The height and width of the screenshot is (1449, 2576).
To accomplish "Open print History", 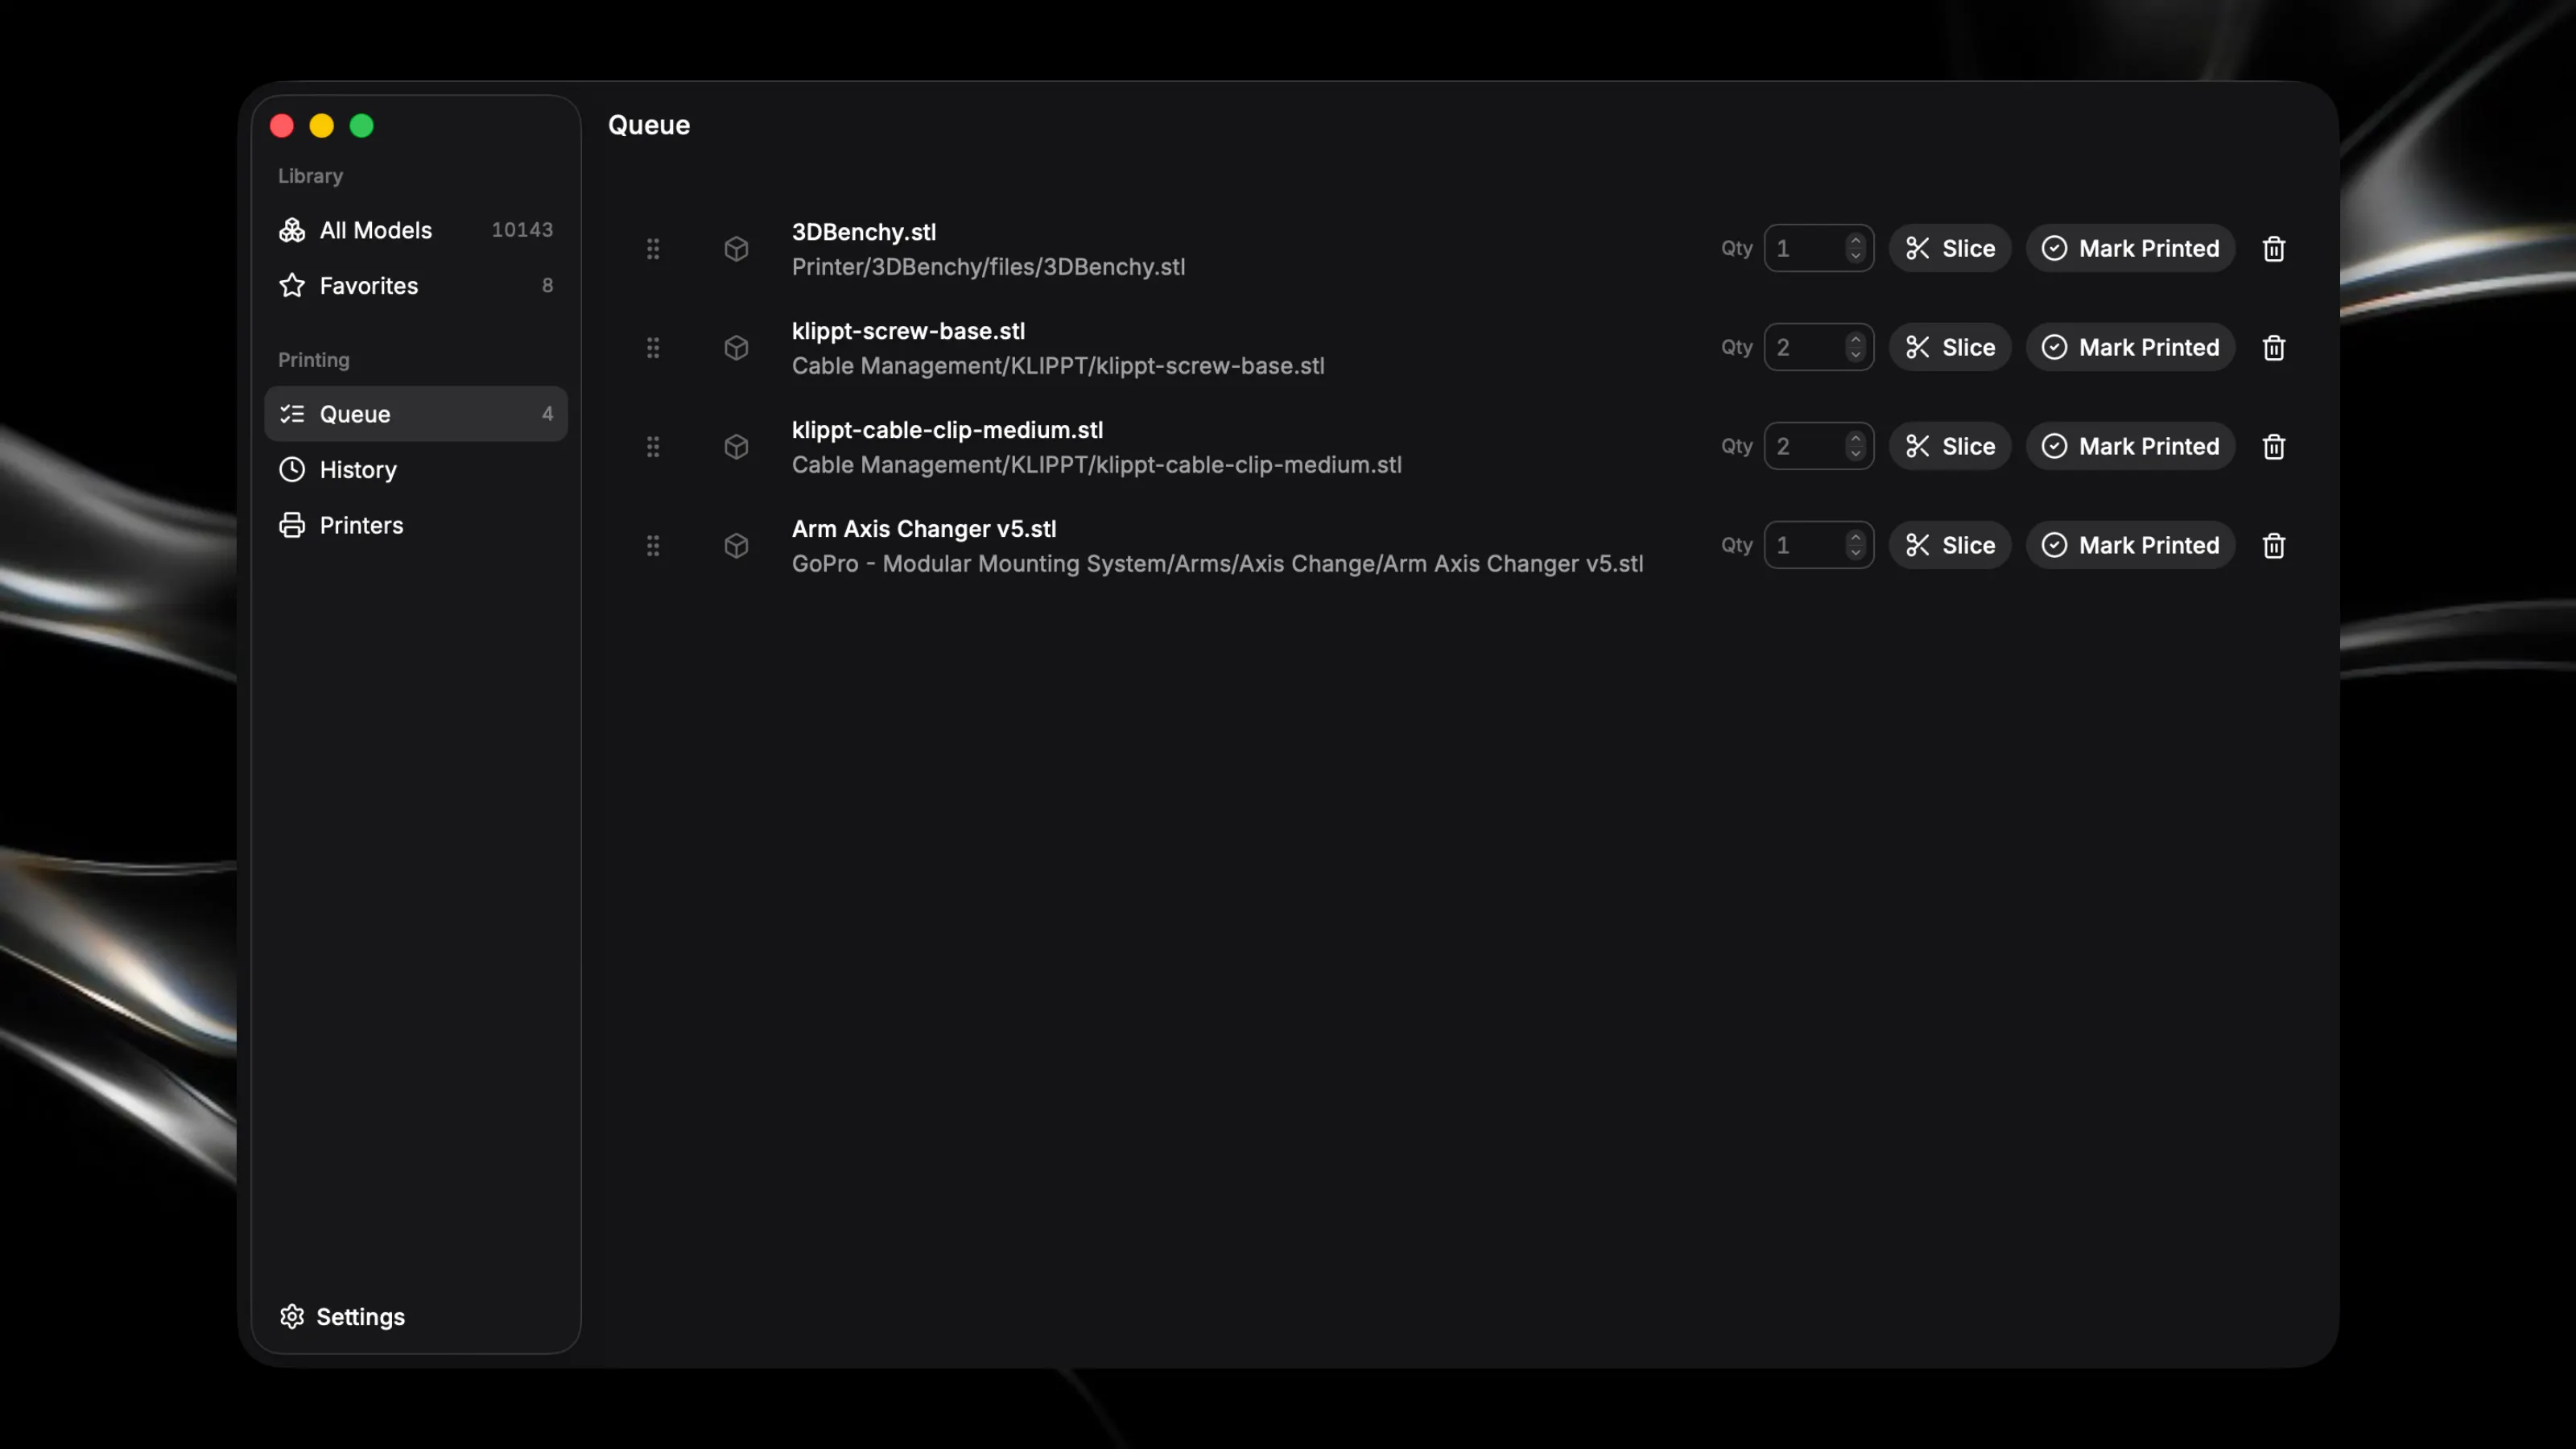I will (415, 470).
